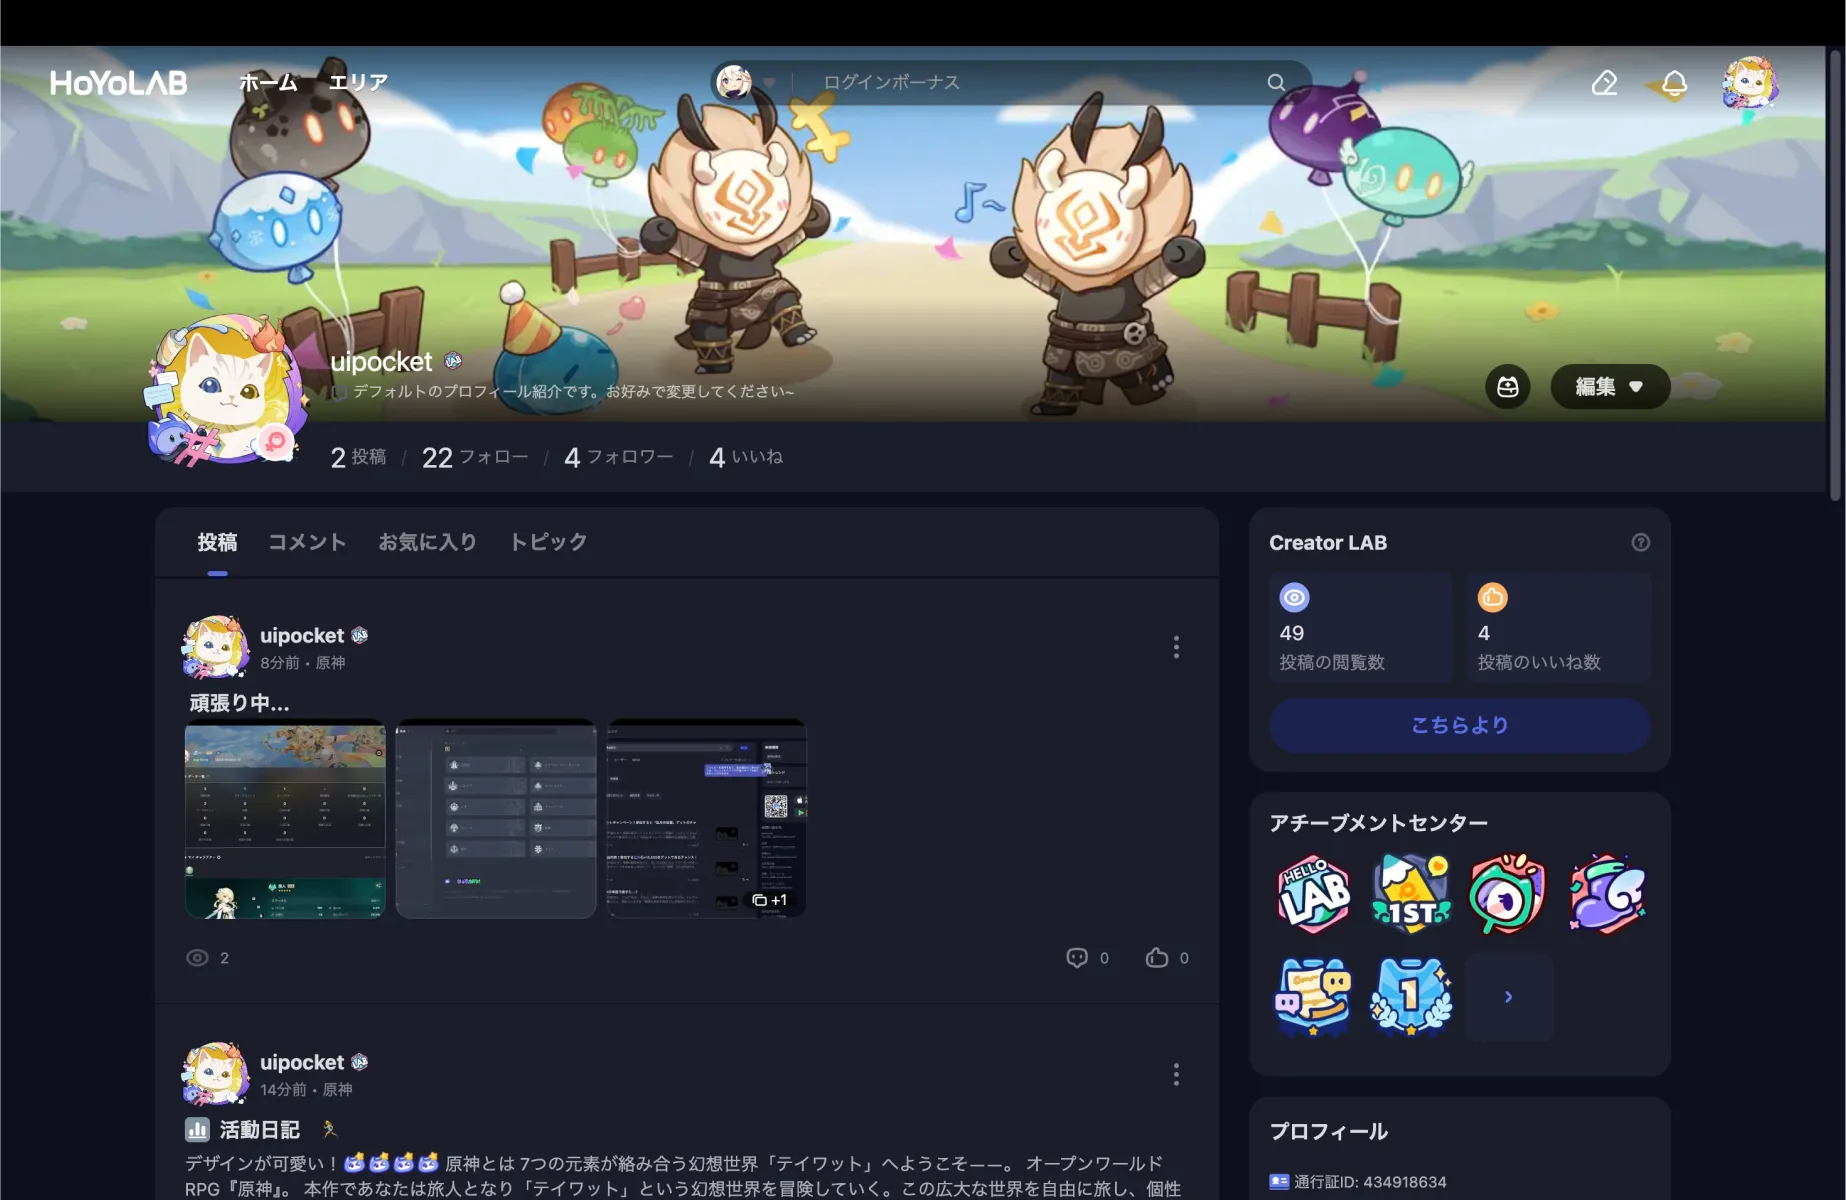Click the search magnifier icon
The height and width of the screenshot is (1200, 1846).
coord(1276,82)
